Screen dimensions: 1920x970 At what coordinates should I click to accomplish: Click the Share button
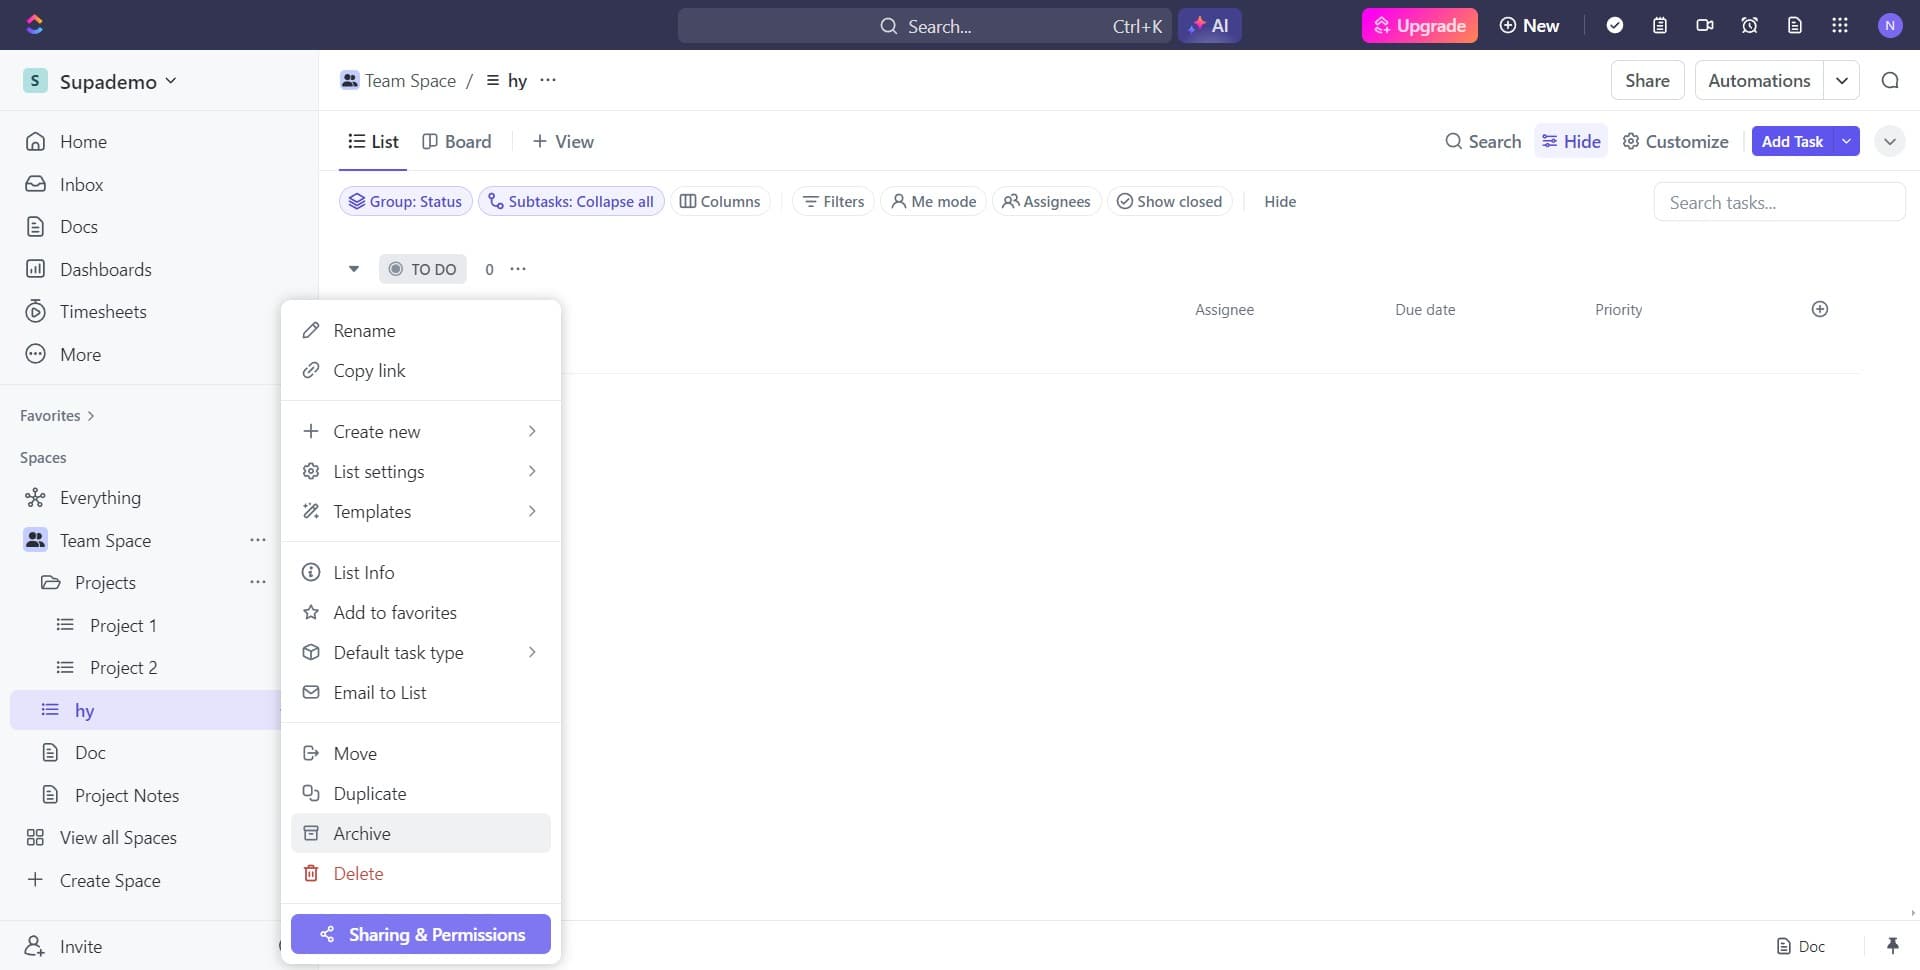tap(1647, 80)
